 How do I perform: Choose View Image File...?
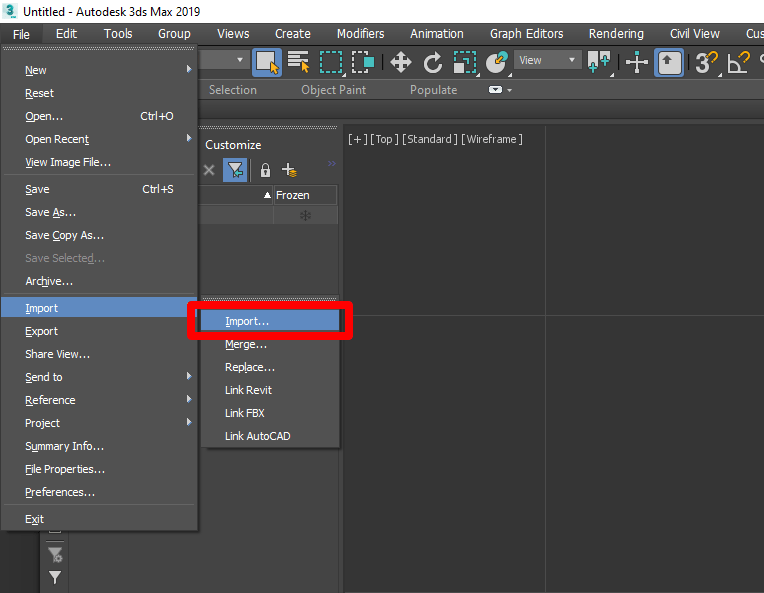(x=99, y=162)
